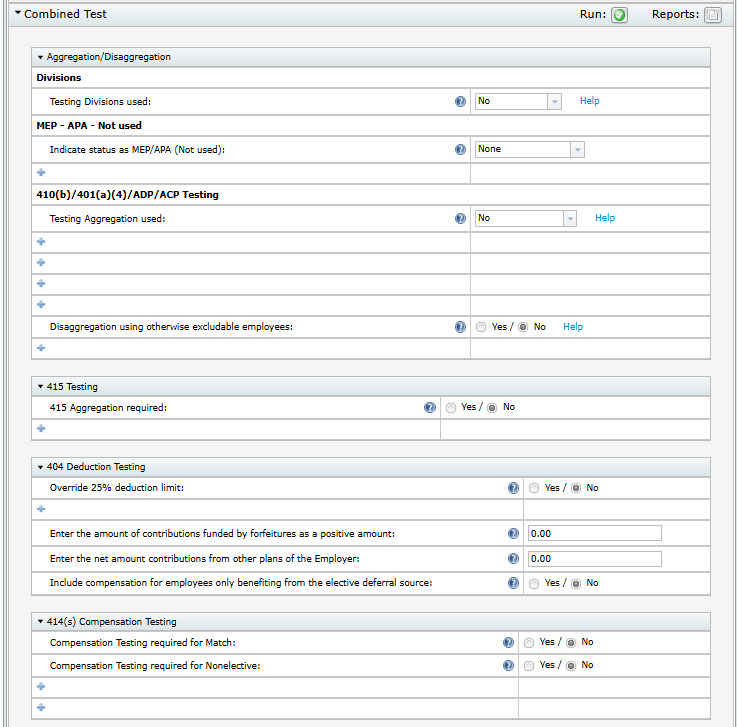
Task: Open the Testing Divisions used dropdown
Action: [x=554, y=101]
